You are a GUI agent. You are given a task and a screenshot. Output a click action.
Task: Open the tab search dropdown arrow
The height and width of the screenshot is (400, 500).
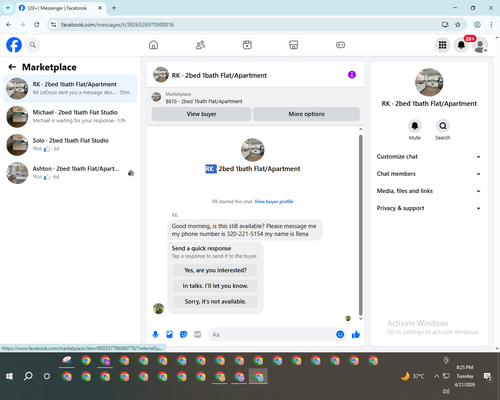click(x=8, y=8)
